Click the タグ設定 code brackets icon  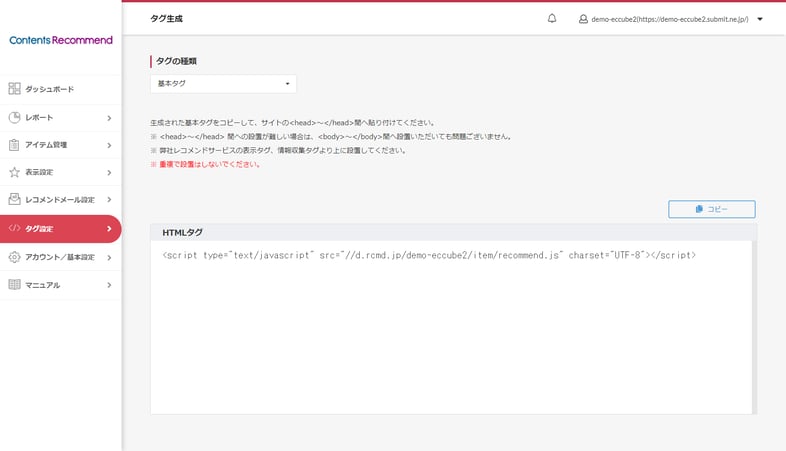pyautogui.click(x=15, y=228)
